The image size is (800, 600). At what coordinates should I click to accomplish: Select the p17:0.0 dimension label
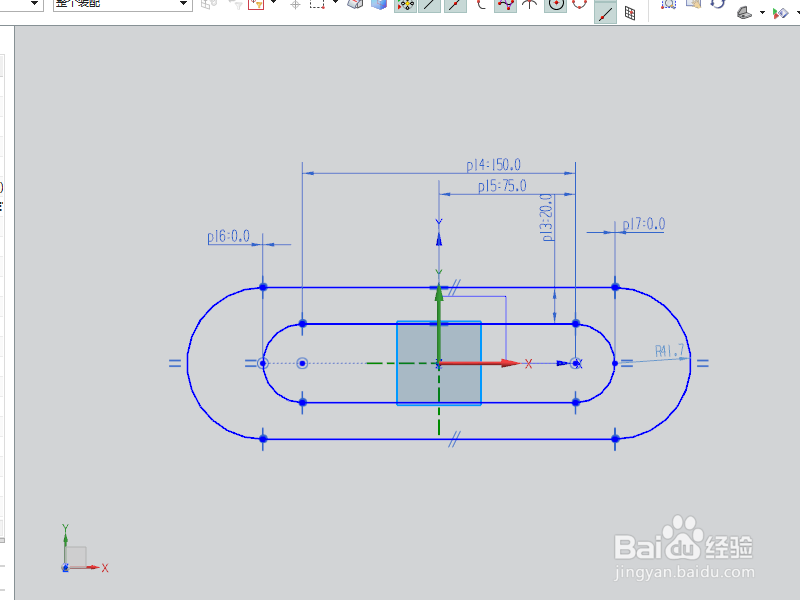[x=644, y=224]
